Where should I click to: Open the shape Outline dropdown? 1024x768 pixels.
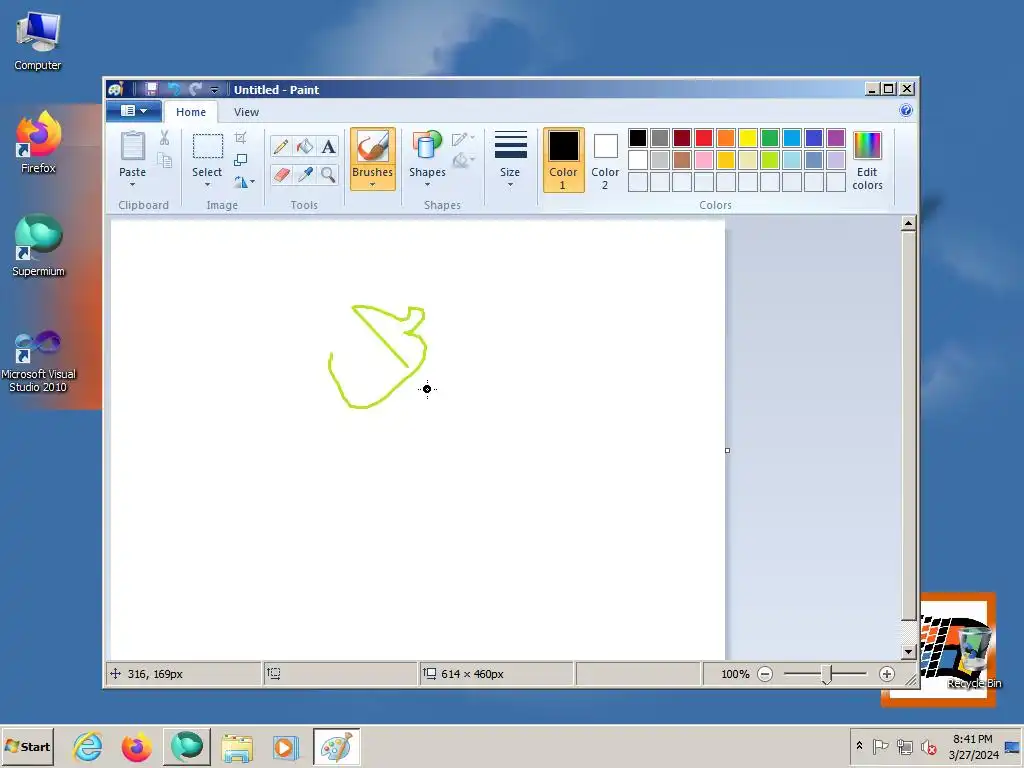click(463, 138)
